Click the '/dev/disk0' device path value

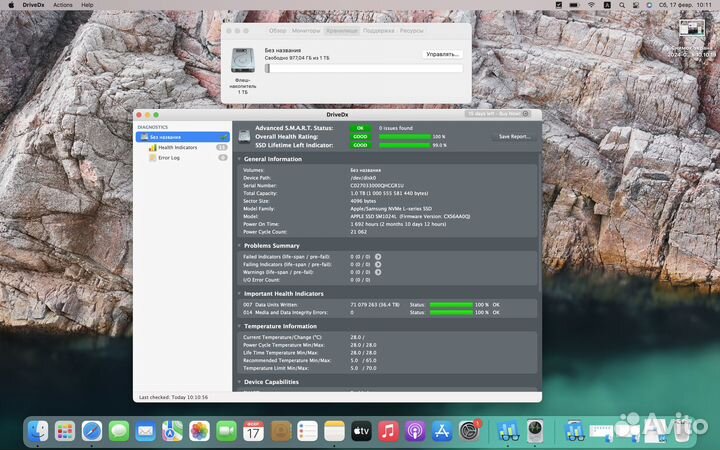point(363,178)
